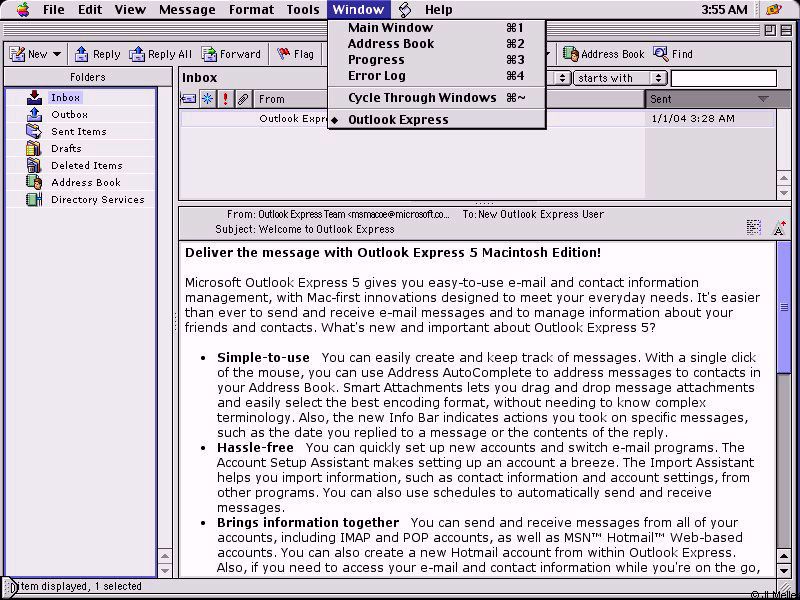Click the filter search text field
The height and width of the screenshot is (600, 800).
tap(723, 78)
